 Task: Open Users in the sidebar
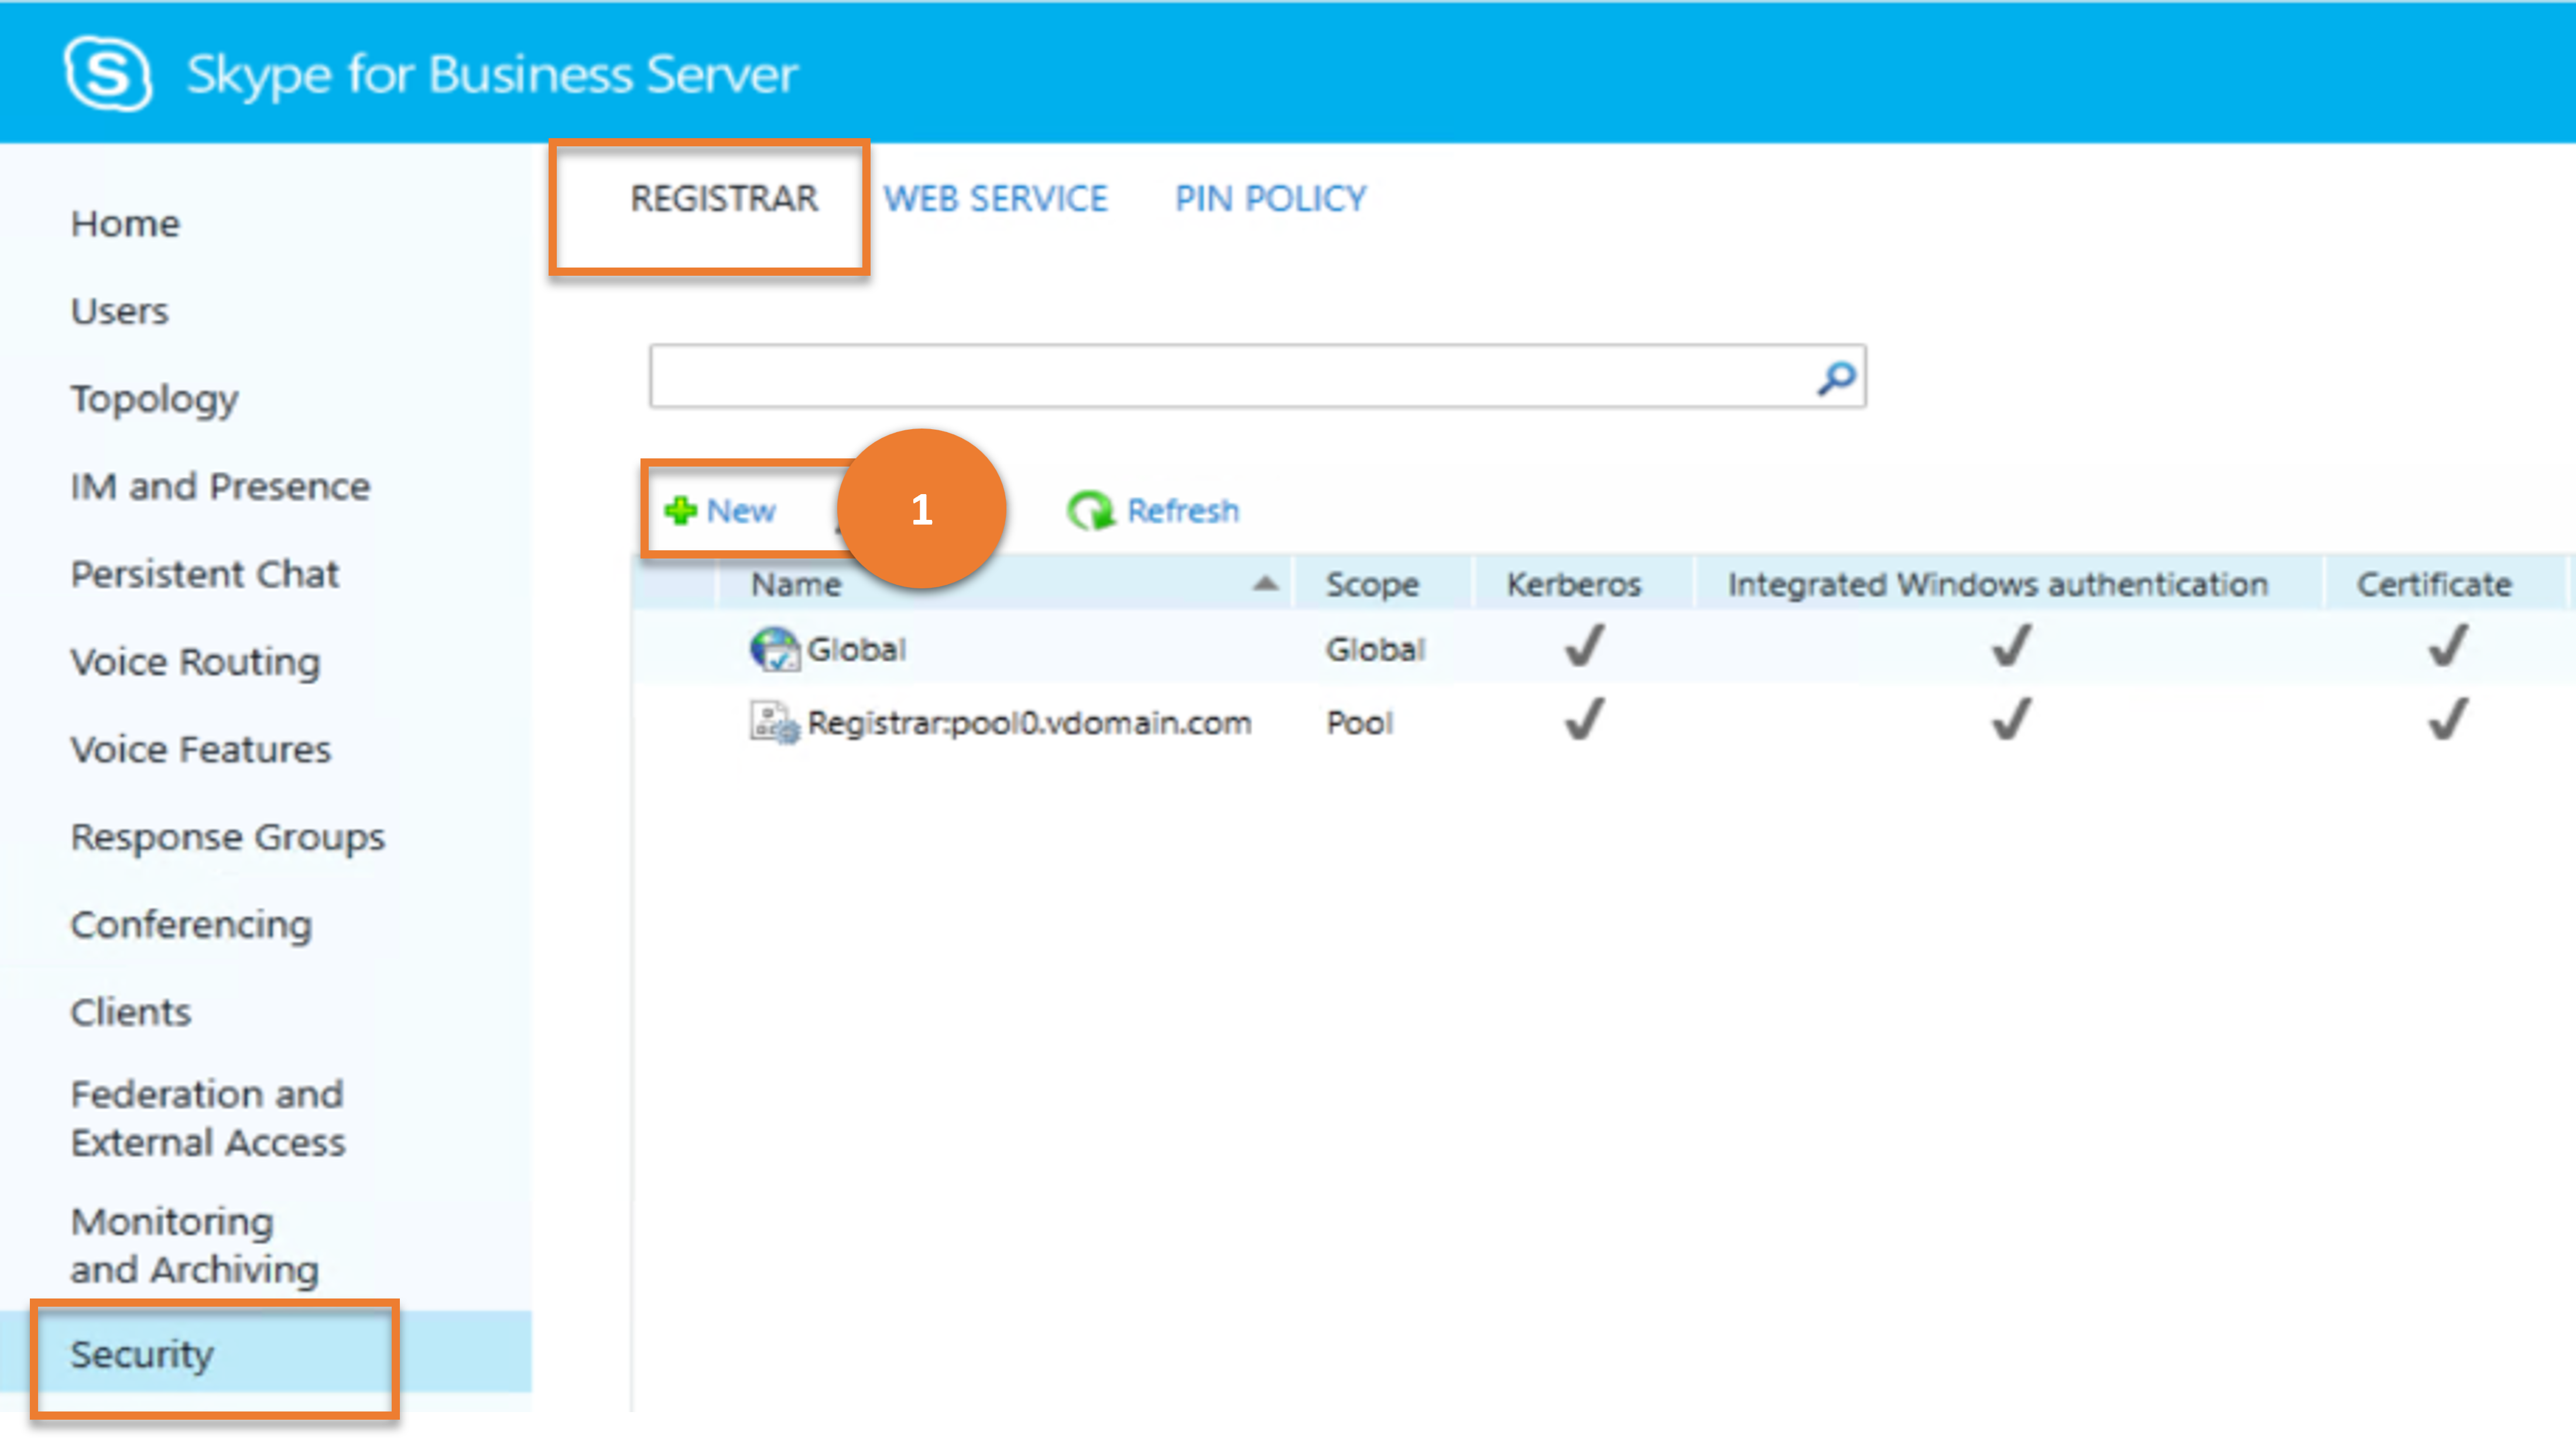[x=119, y=311]
